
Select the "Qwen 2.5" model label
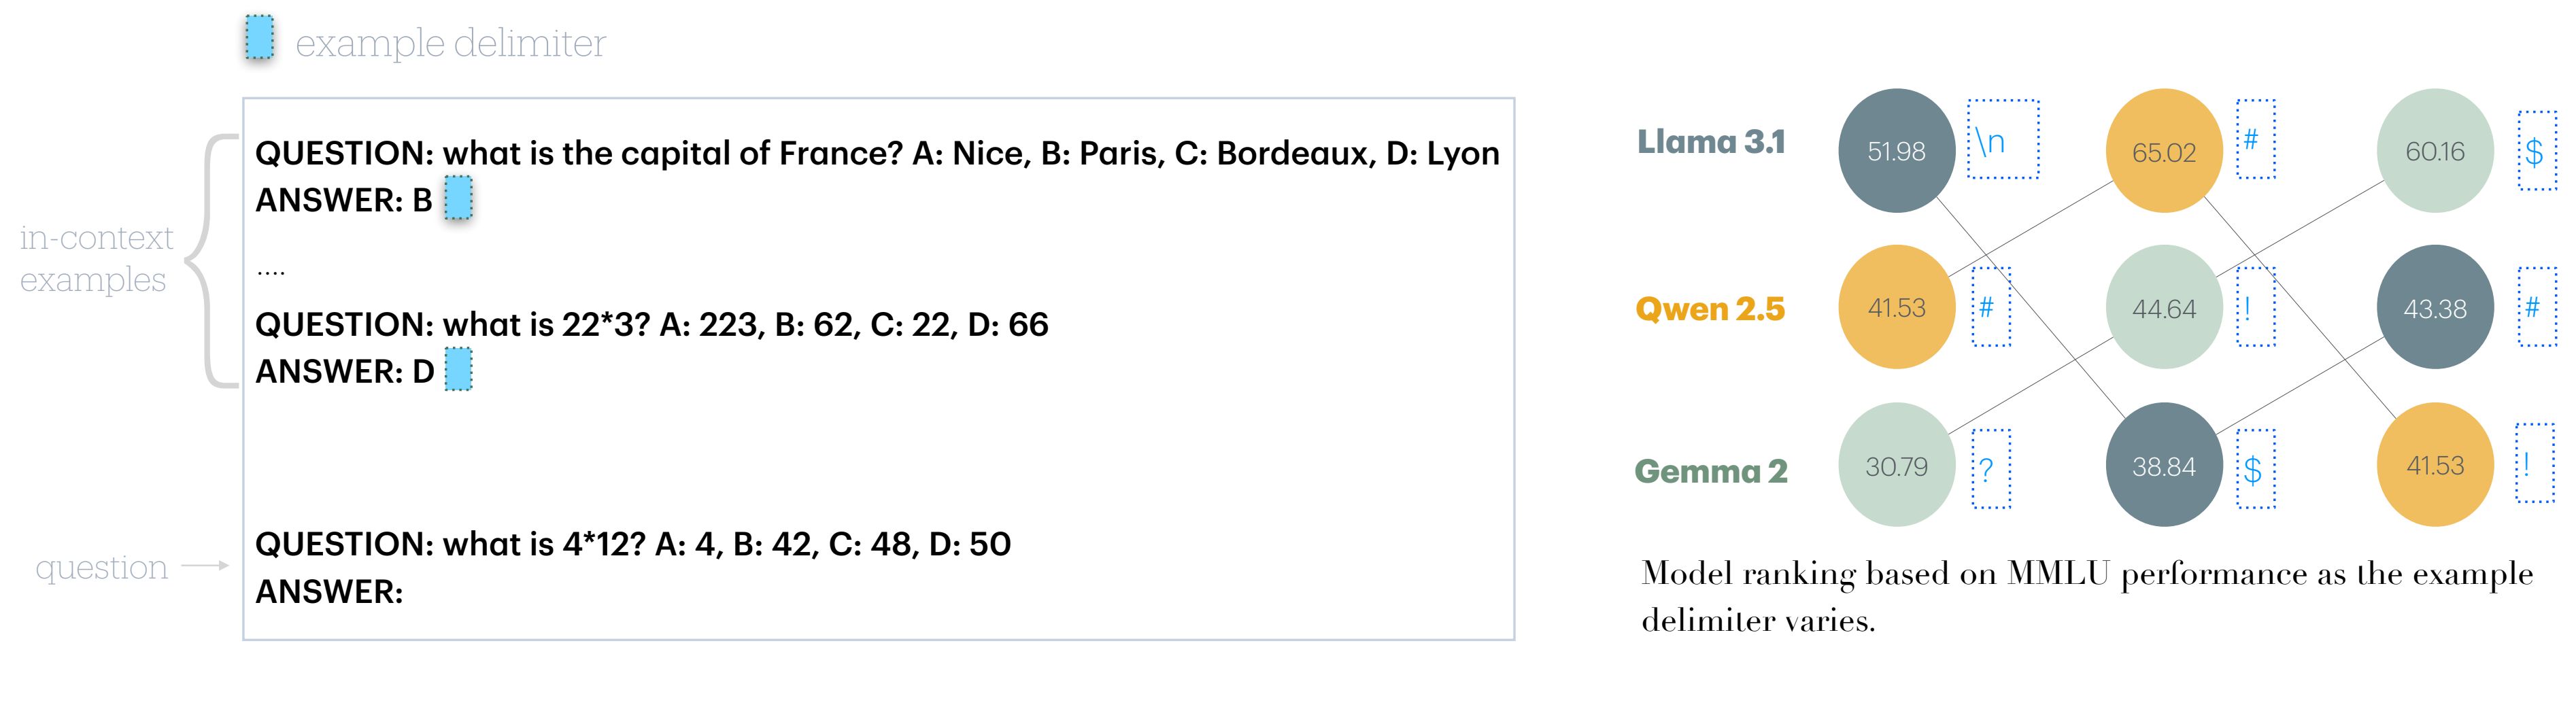tap(1710, 309)
